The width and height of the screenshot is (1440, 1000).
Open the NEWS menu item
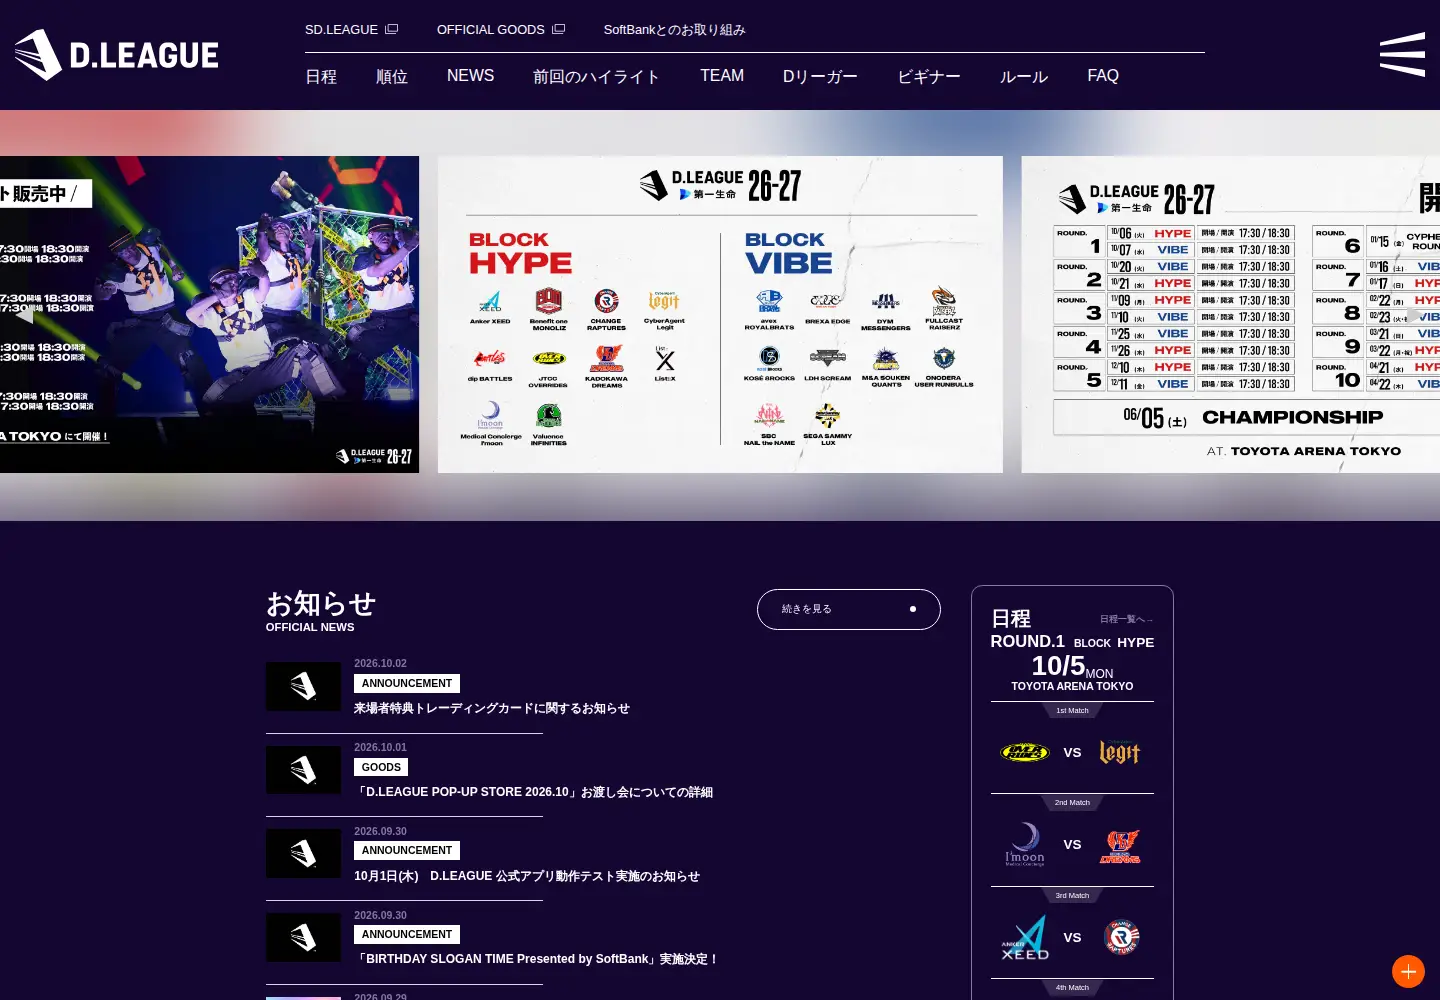470,76
